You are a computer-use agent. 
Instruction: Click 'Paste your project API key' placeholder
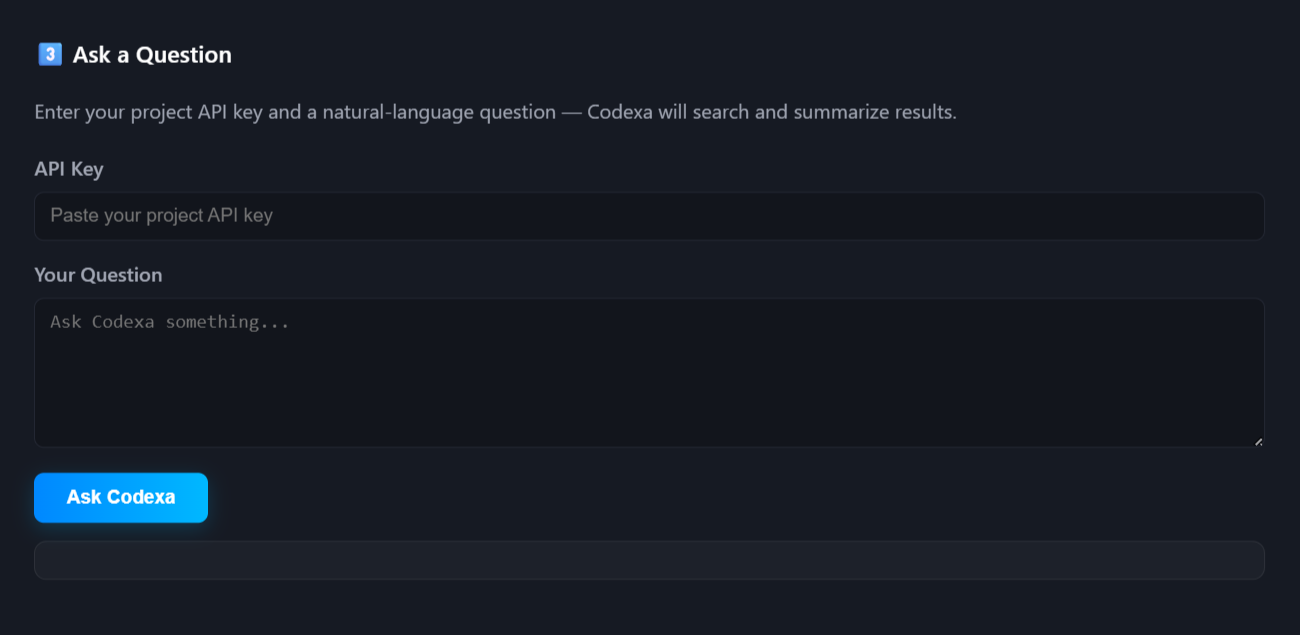(161, 216)
